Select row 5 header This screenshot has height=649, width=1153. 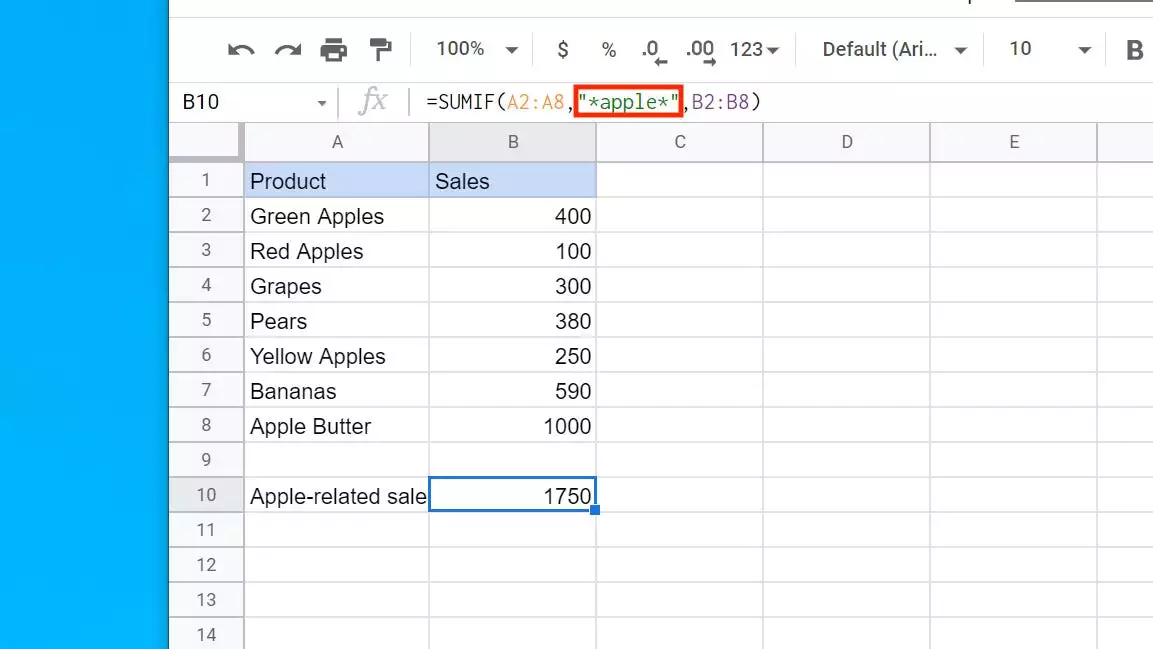(x=206, y=321)
